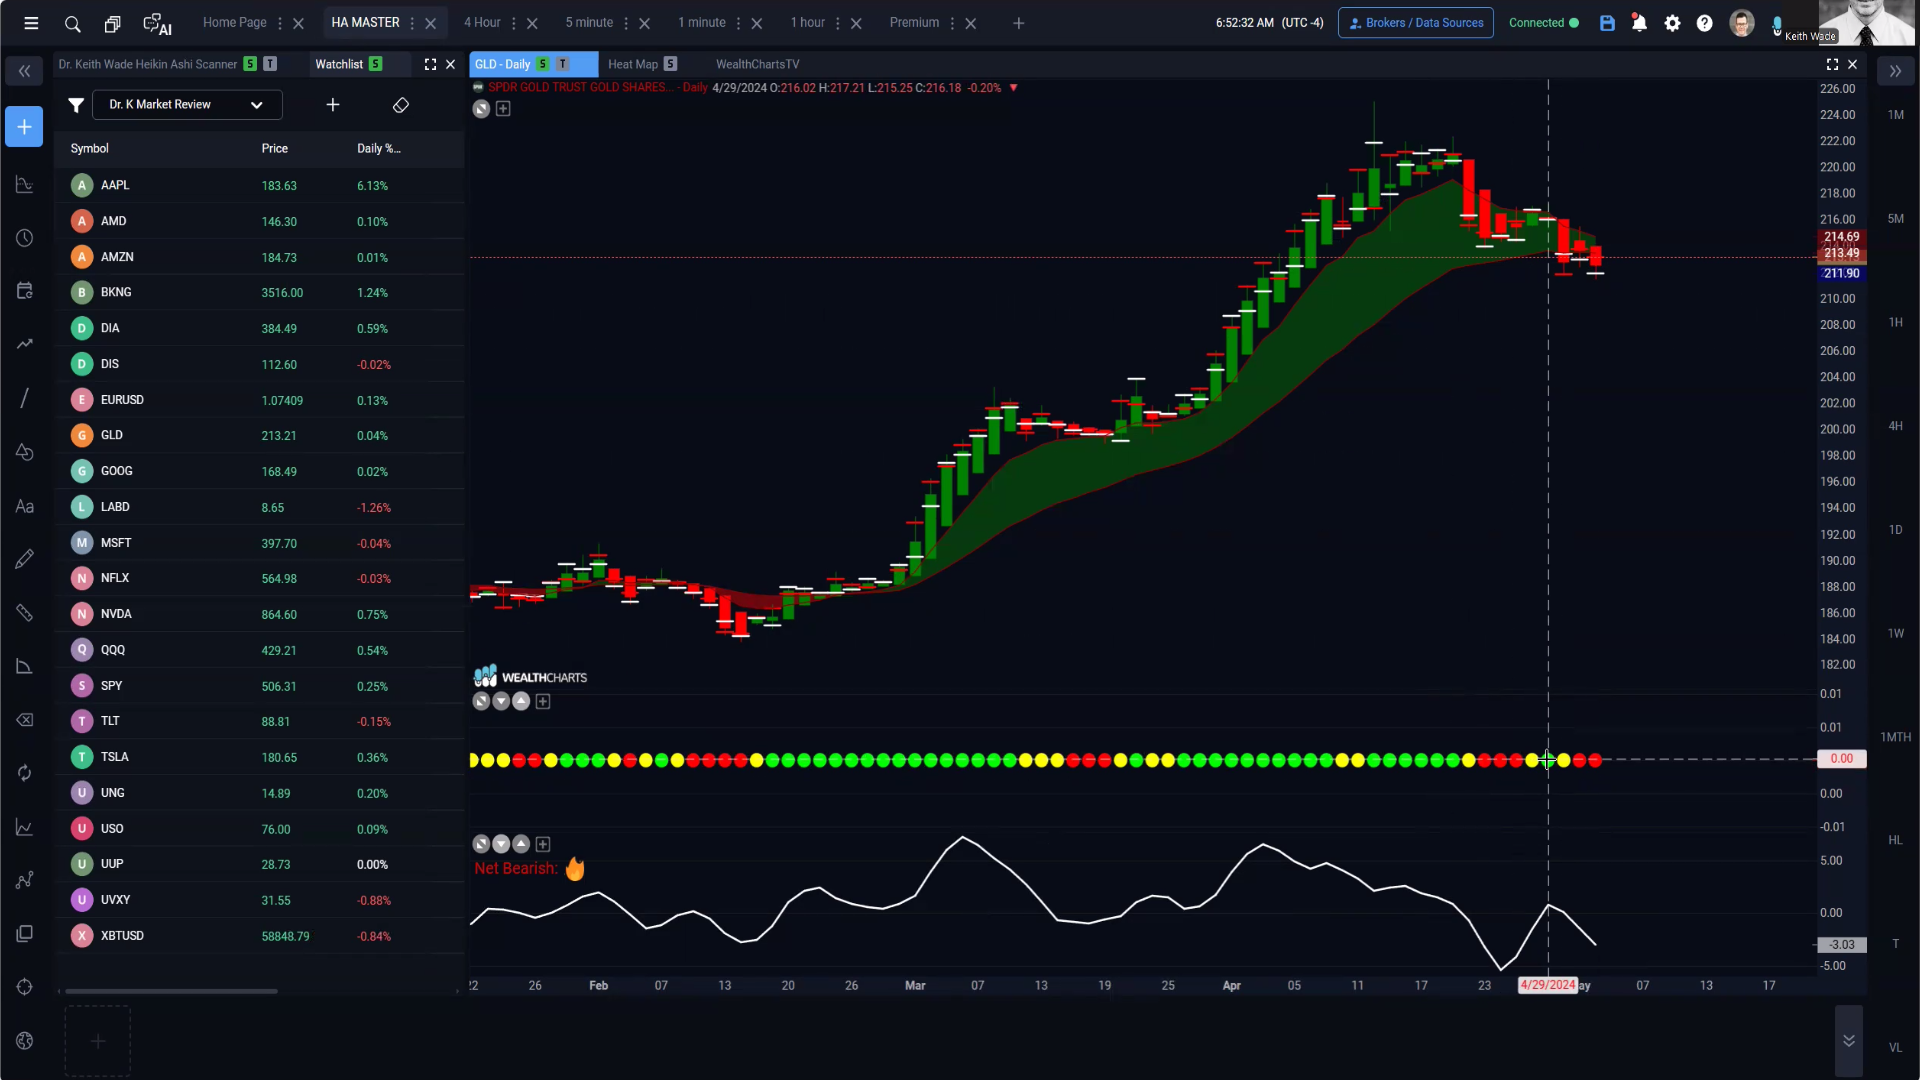Screen dimensions: 1920x1080
Task: Select the pencil freehand drawing tool
Action: [x=24, y=559]
